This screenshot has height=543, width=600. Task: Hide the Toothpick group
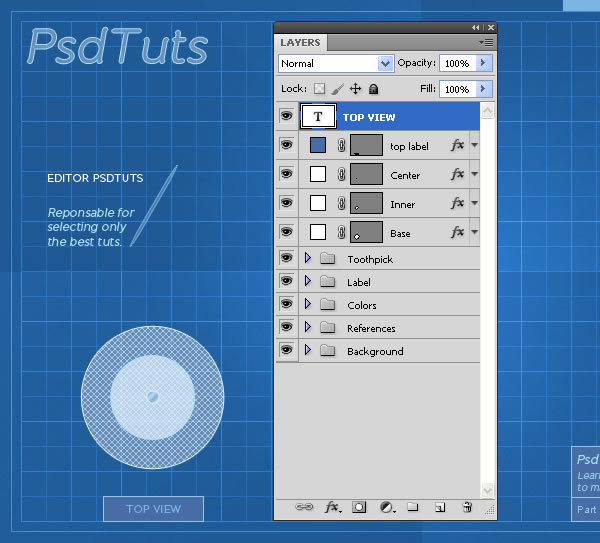[x=287, y=258]
